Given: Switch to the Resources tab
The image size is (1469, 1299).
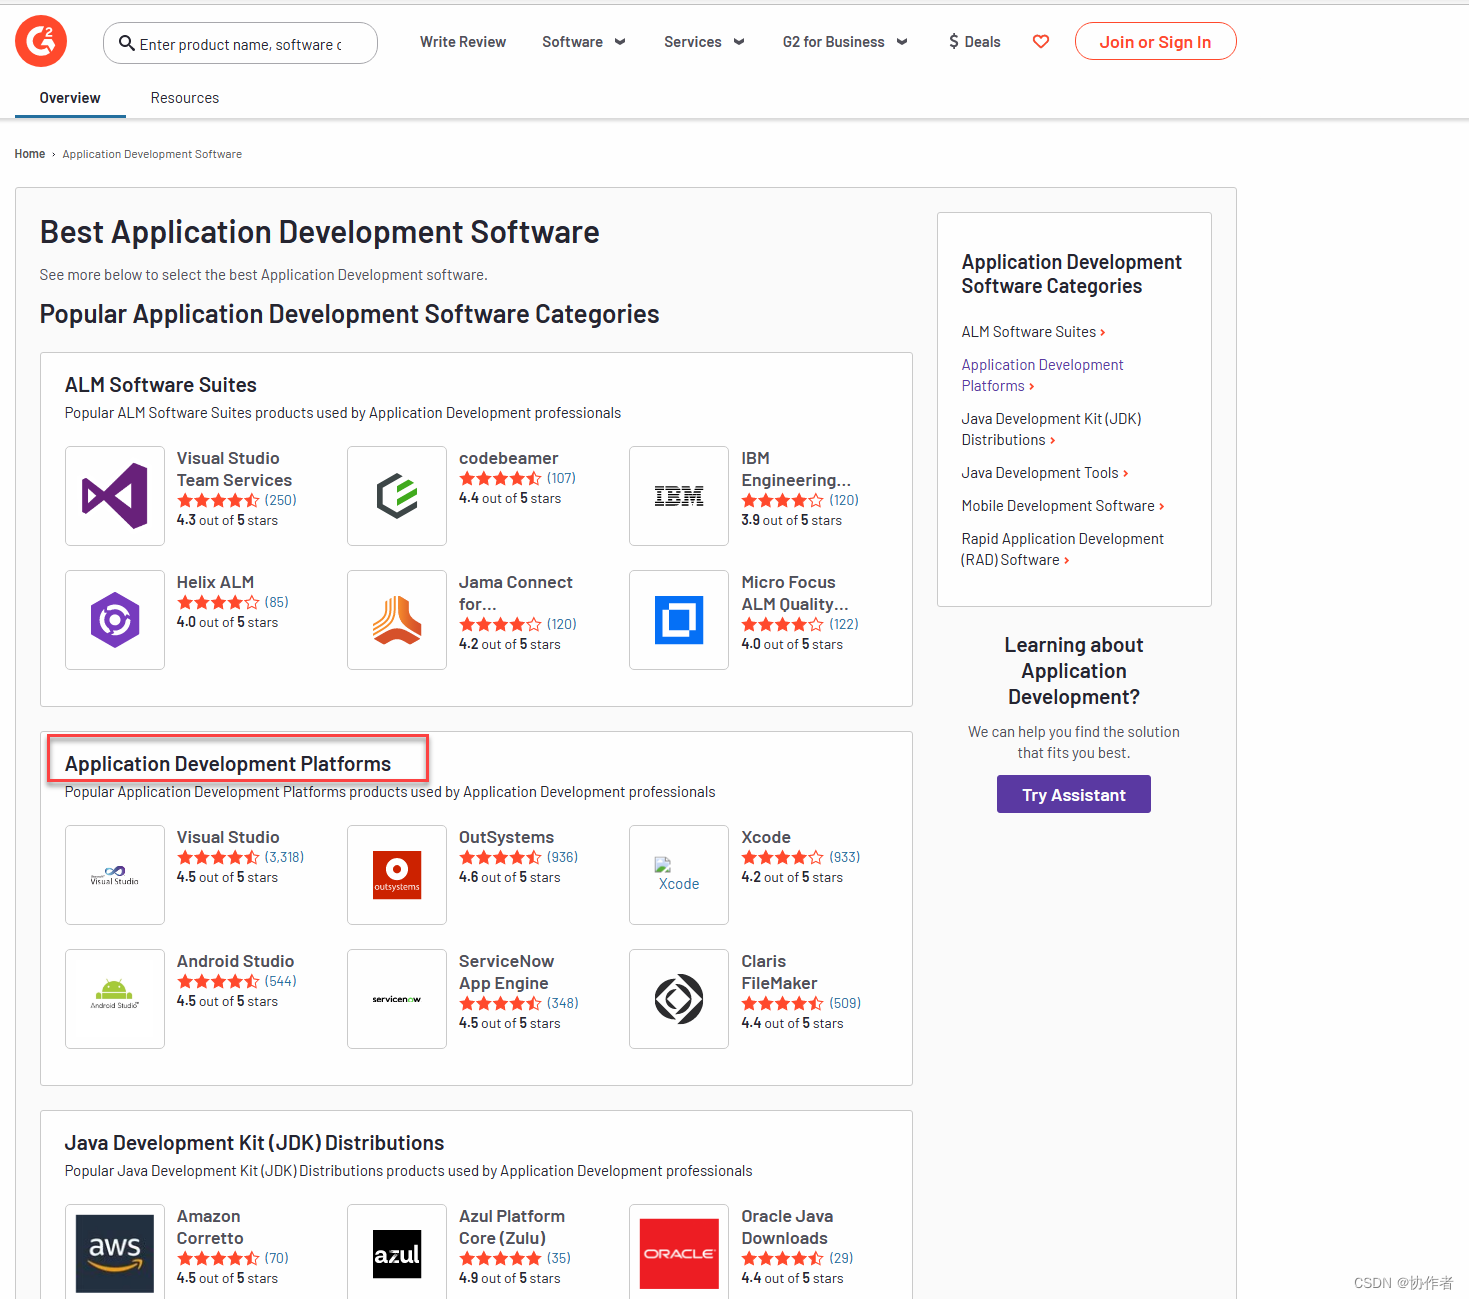Looking at the screenshot, I should tap(185, 98).
